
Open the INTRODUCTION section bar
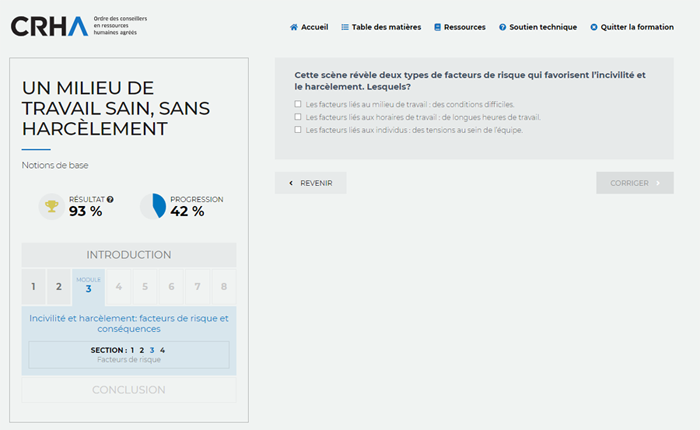pos(129,255)
